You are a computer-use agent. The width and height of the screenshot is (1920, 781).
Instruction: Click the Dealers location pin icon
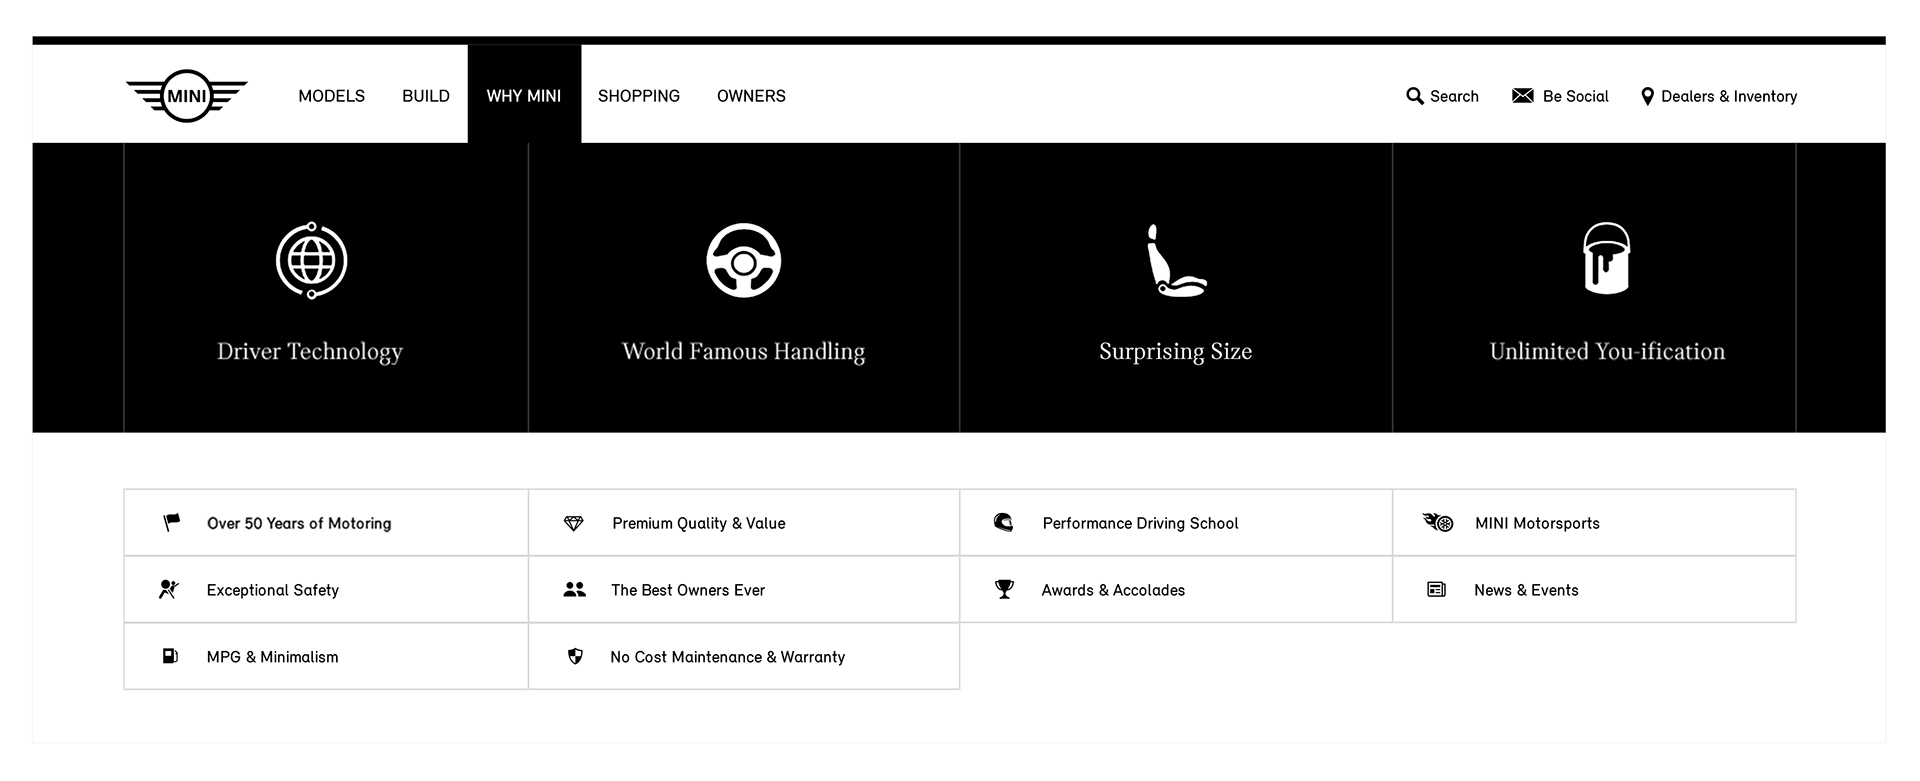pyautogui.click(x=1647, y=96)
